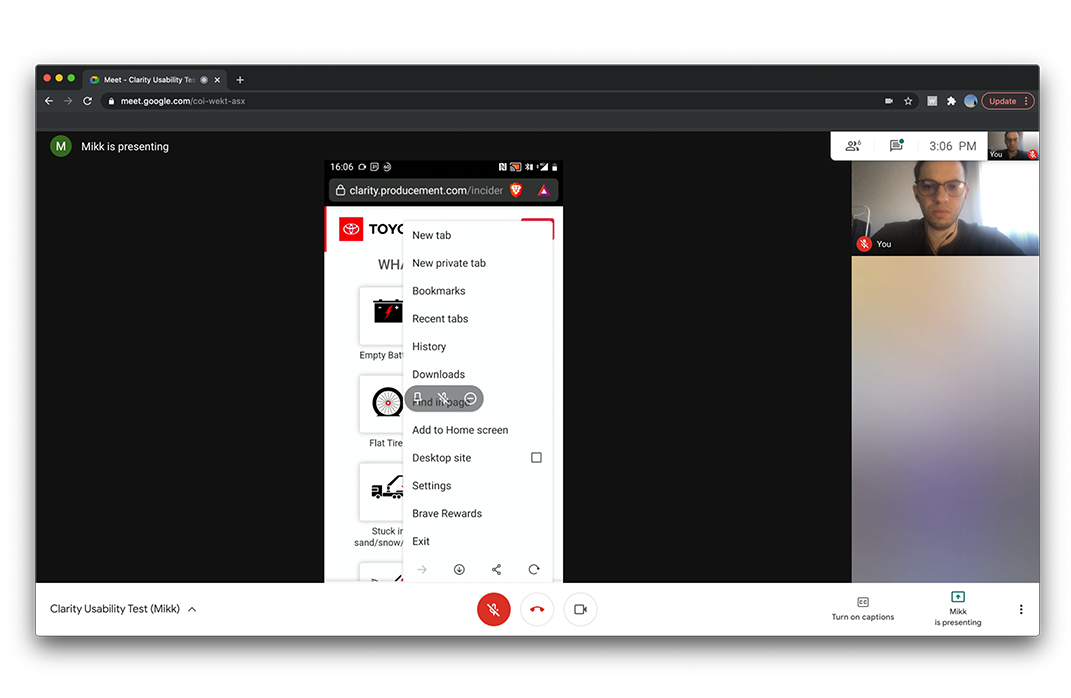
Task: Open Chrome profile avatar
Action: point(970,101)
